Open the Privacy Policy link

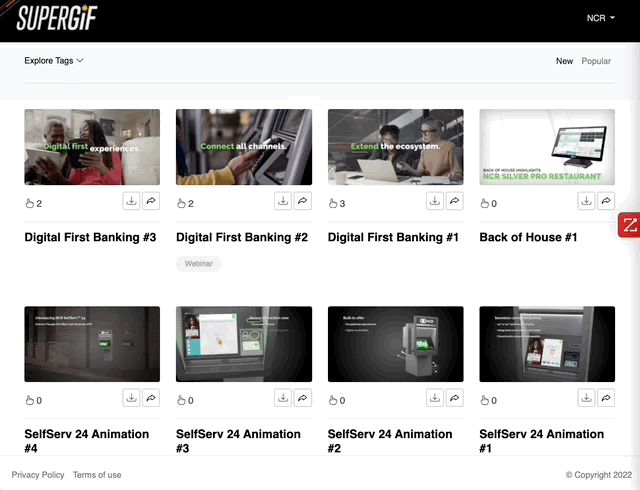38,475
